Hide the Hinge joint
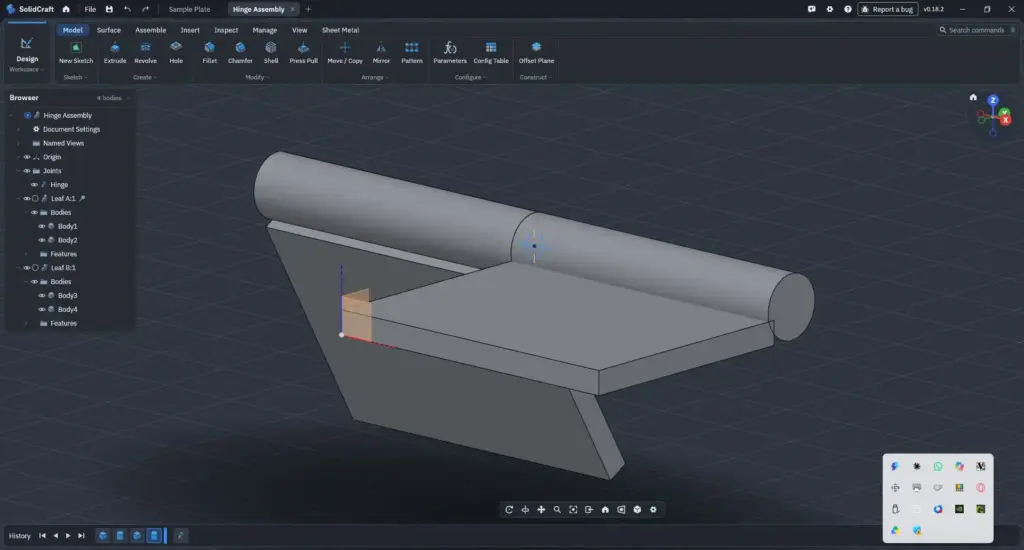 pos(34,184)
